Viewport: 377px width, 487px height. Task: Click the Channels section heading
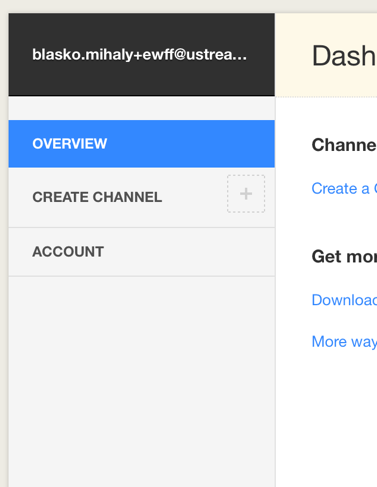pyautogui.click(x=344, y=145)
